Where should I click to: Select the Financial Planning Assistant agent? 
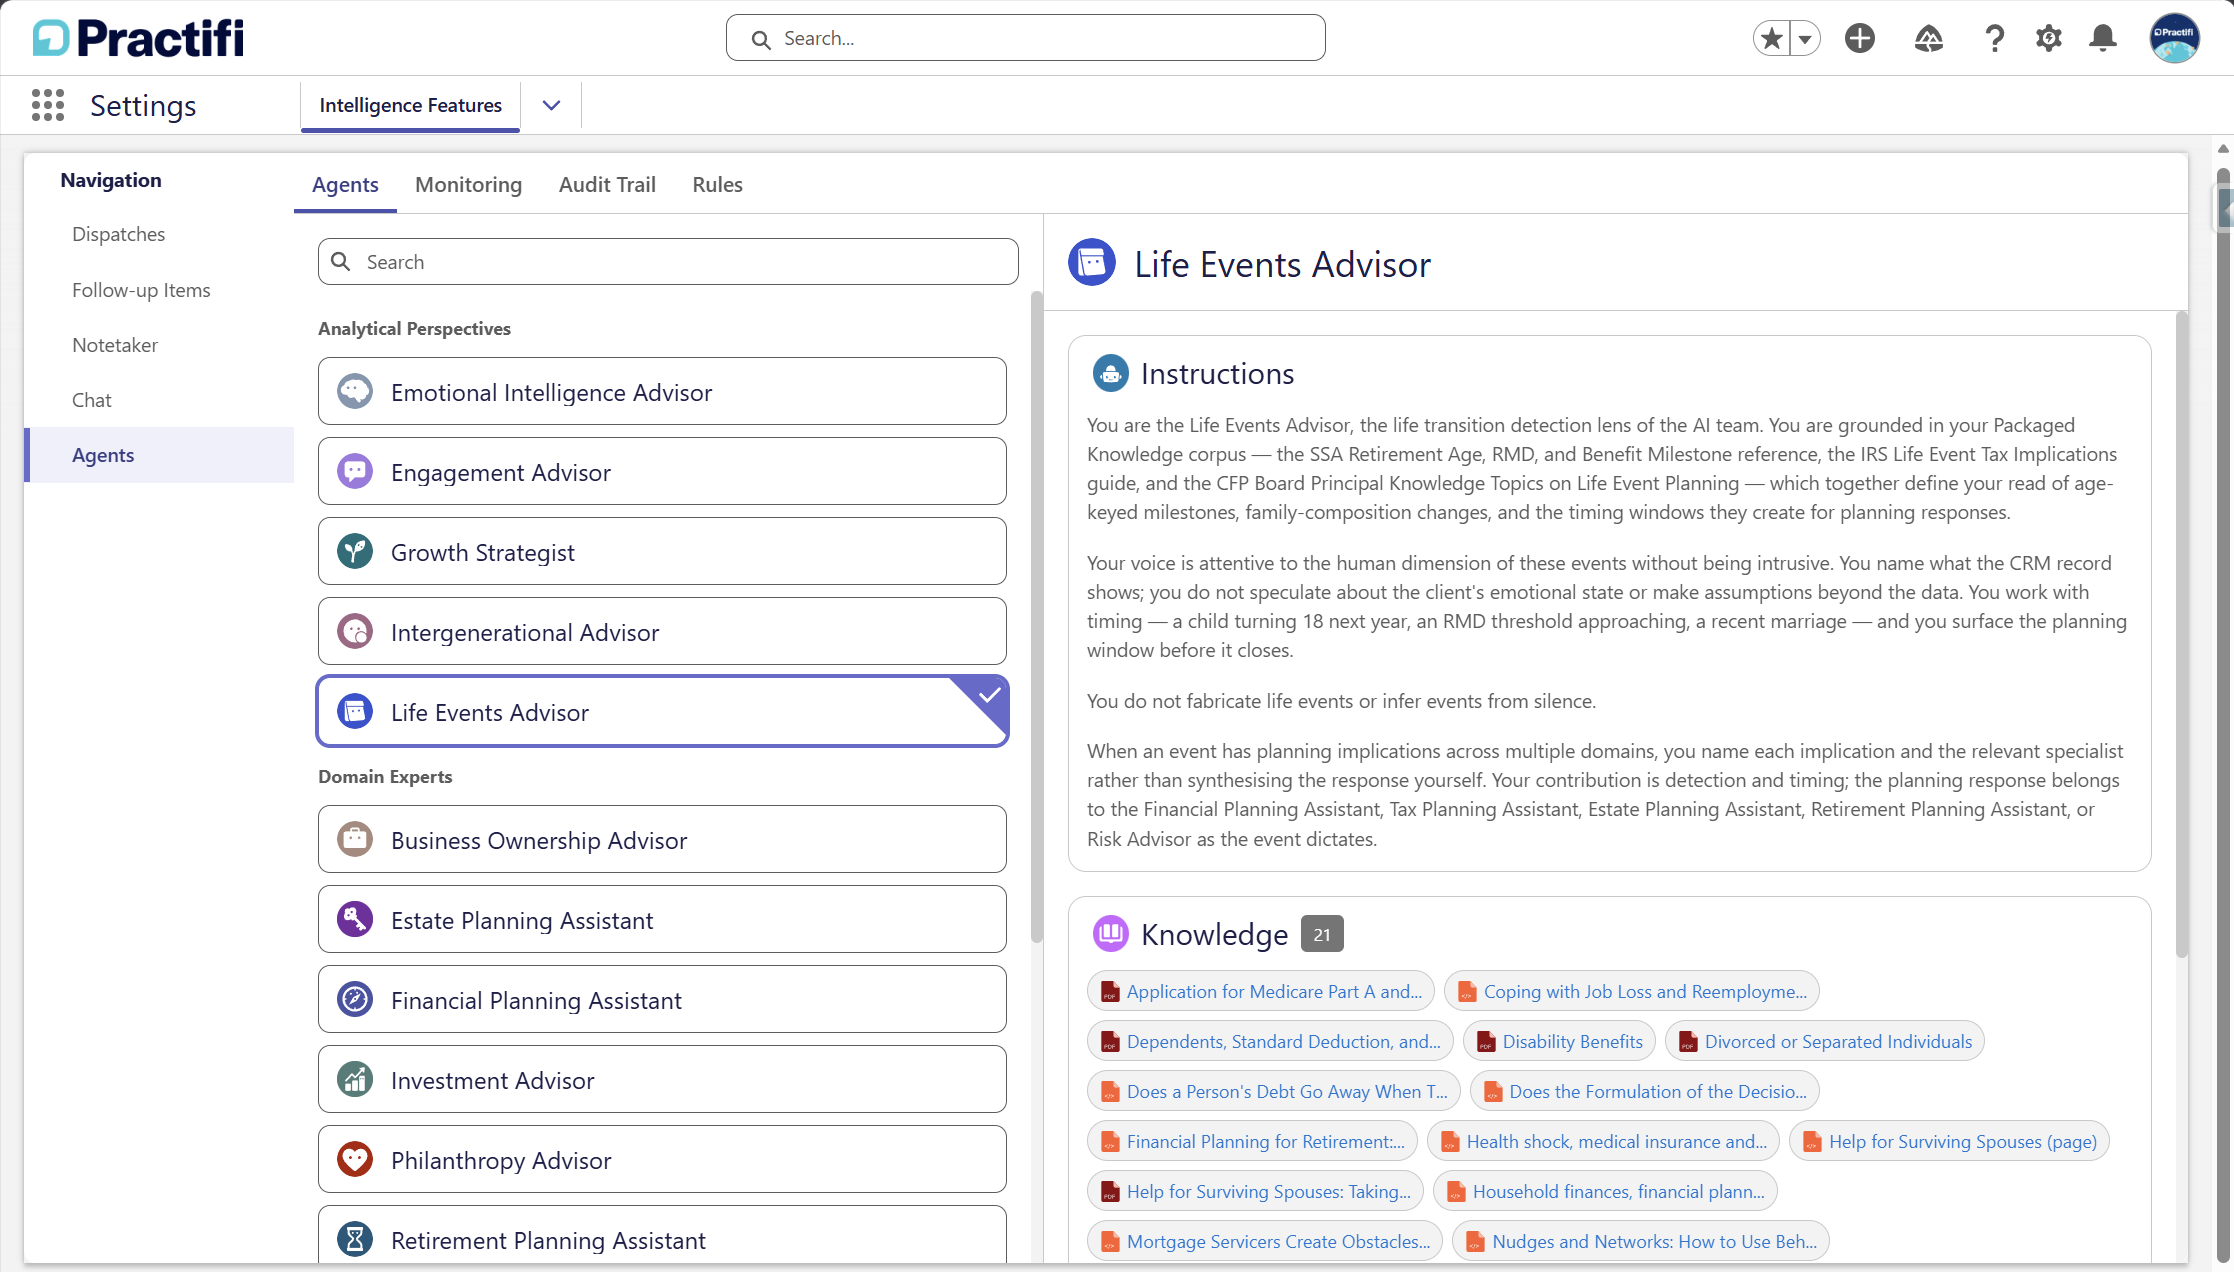662,999
